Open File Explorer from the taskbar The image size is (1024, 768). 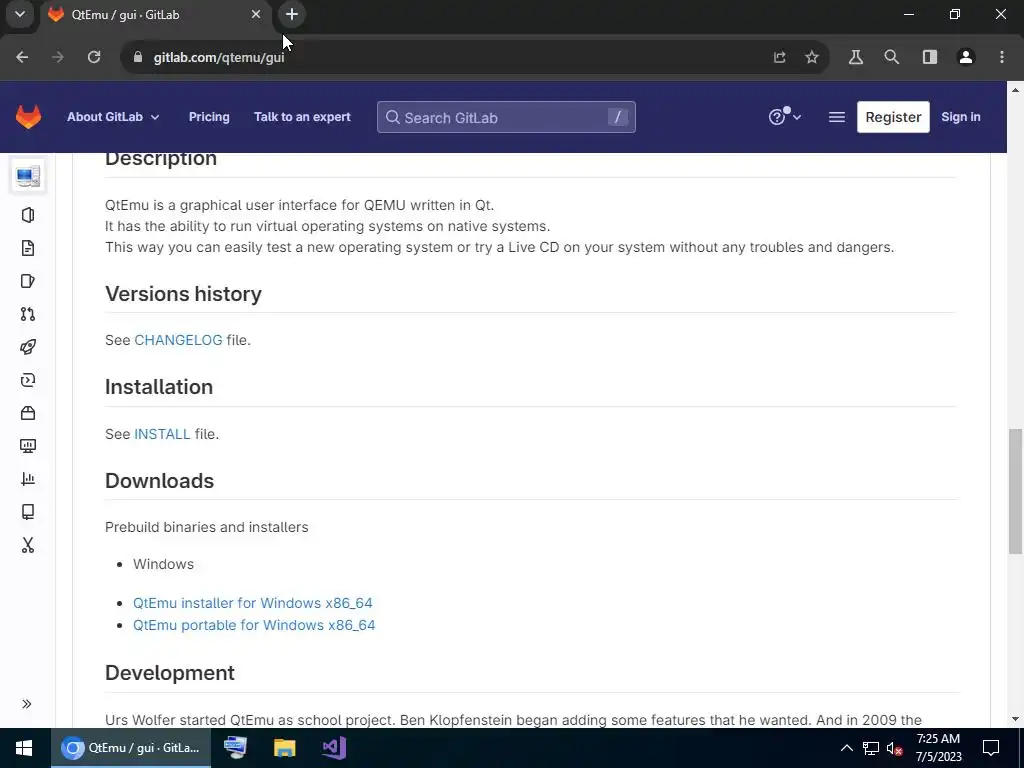[x=284, y=748]
